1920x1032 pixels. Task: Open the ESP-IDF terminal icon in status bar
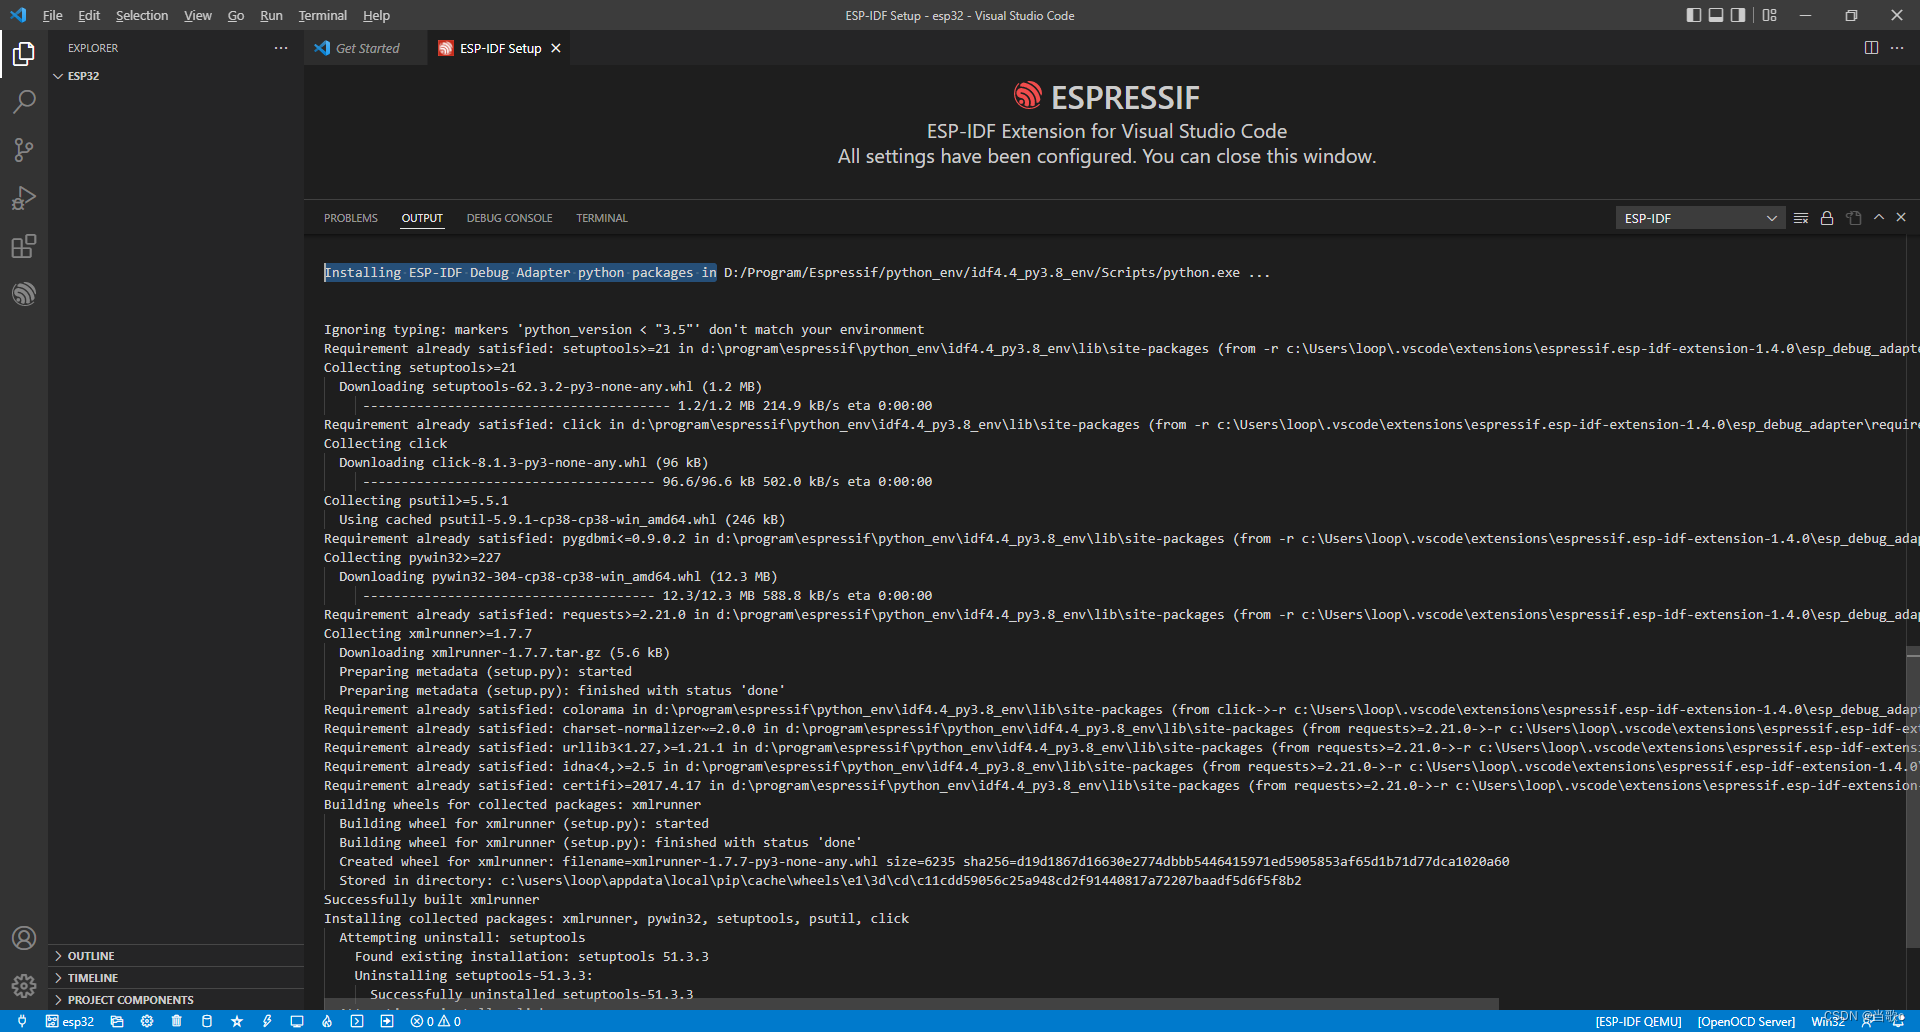(357, 1021)
